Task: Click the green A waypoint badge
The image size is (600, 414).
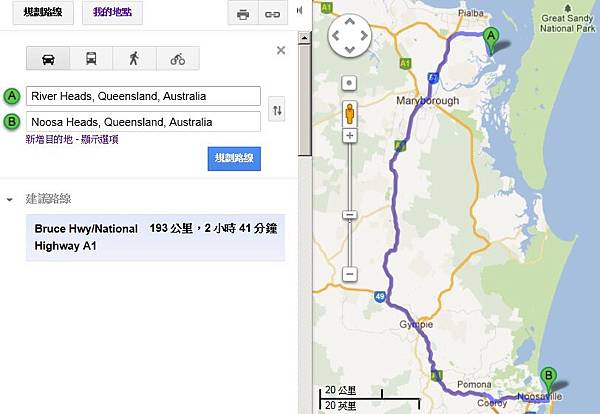Action: tap(12, 96)
